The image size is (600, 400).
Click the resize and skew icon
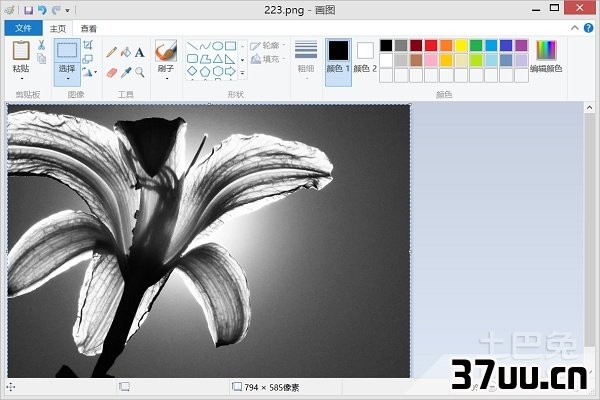tap(88, 59)
